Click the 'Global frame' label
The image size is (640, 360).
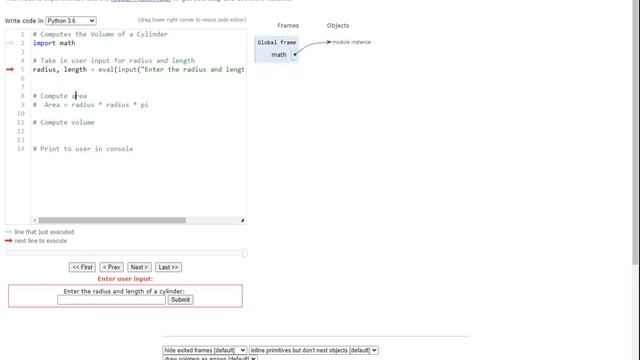276,42
